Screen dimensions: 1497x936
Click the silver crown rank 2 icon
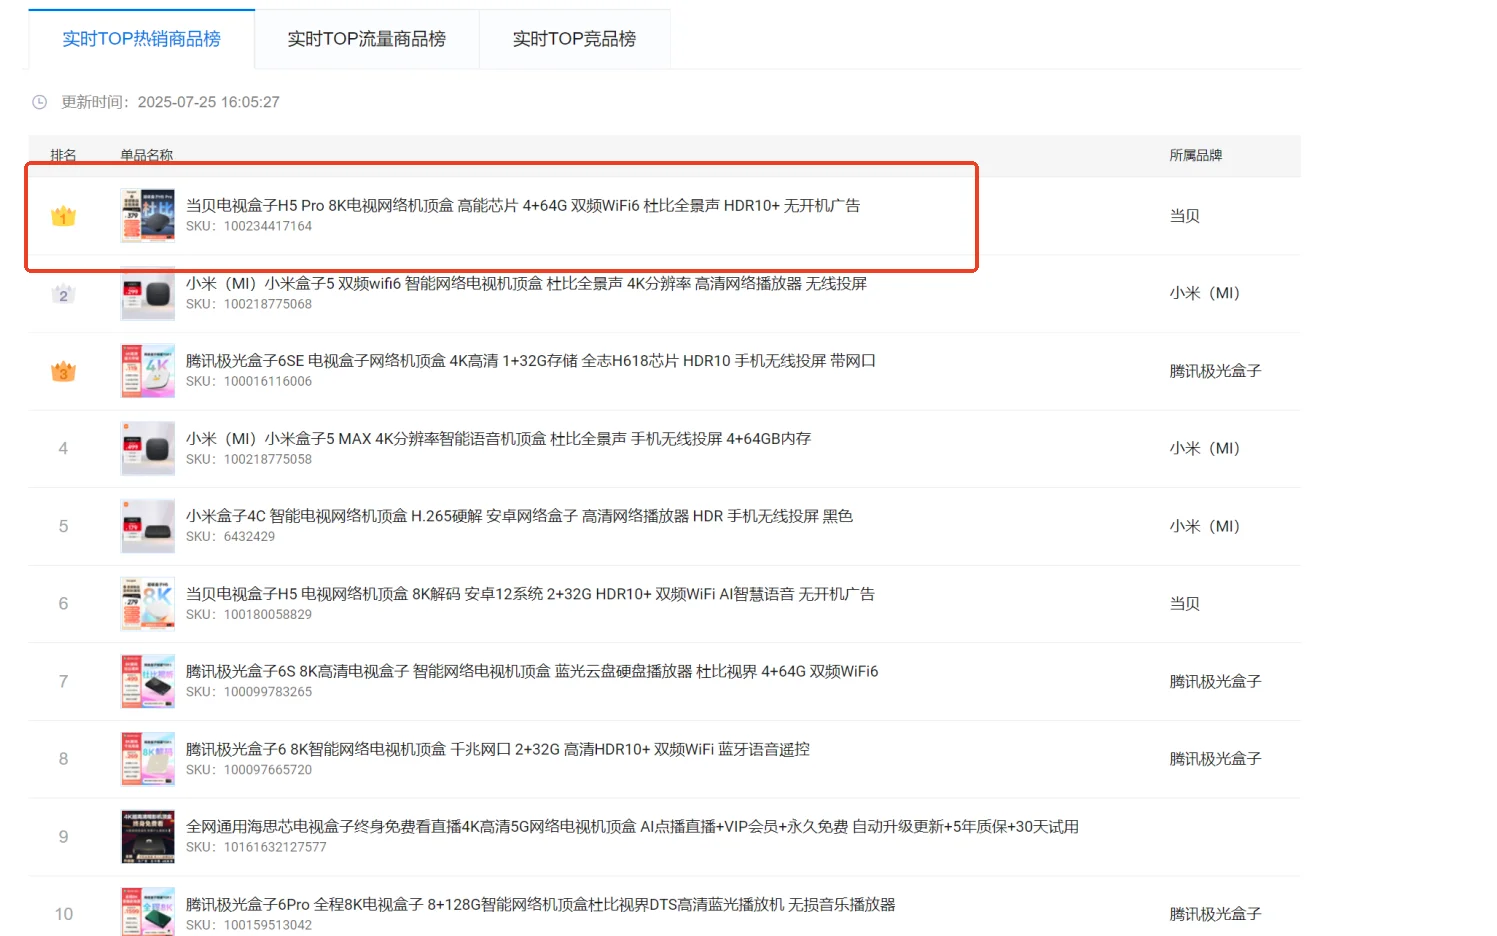pos(63,294)
